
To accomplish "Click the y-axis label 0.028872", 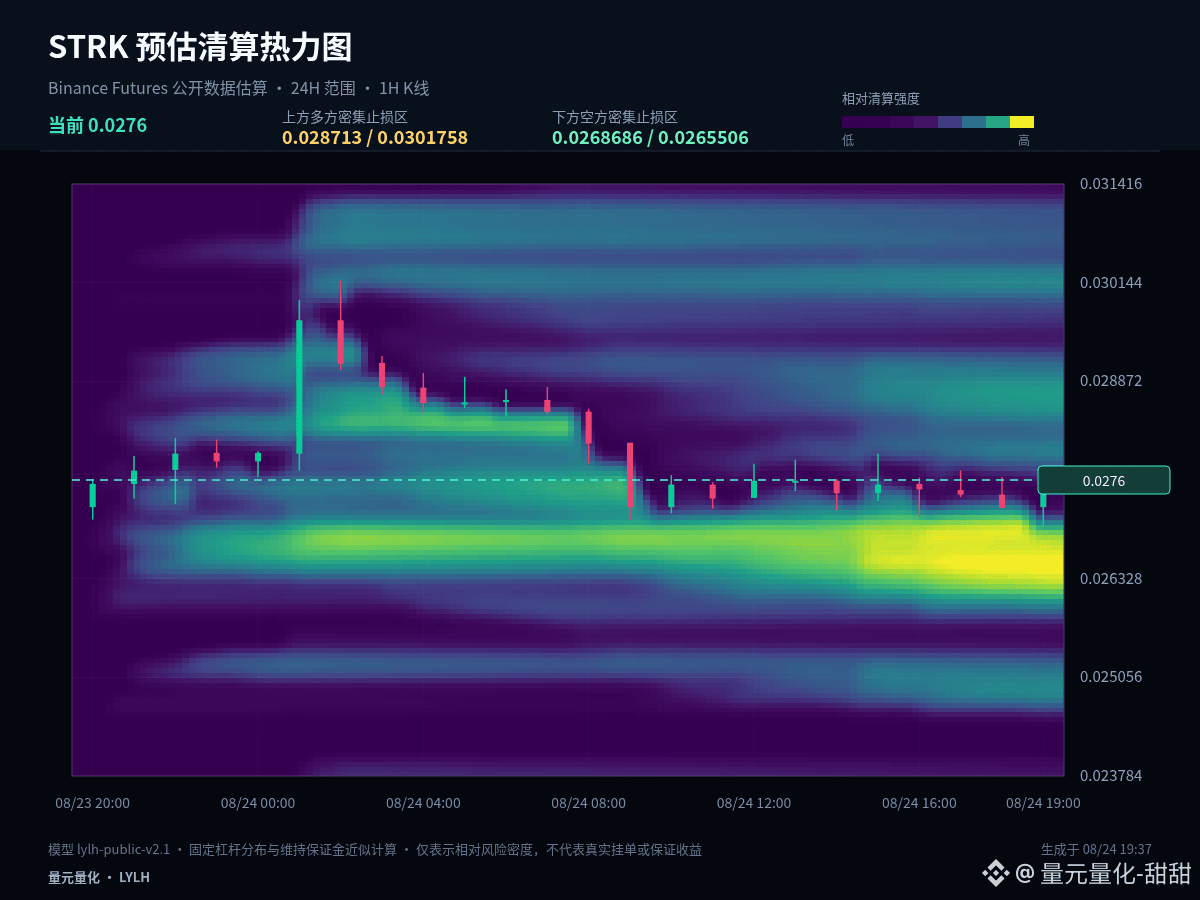I will [1110, 381].
